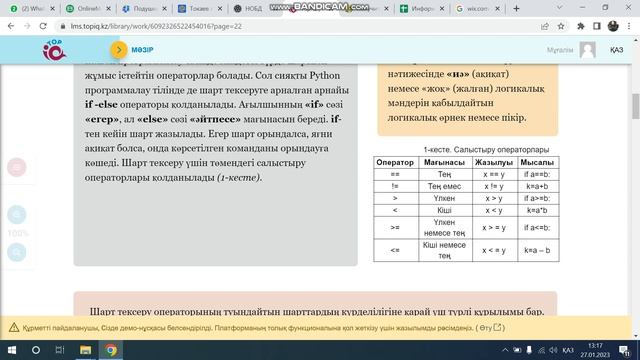640x360 pixels.
Task: Click the blue zoom-in circle icon in sidebar
Action: (17, 214)
